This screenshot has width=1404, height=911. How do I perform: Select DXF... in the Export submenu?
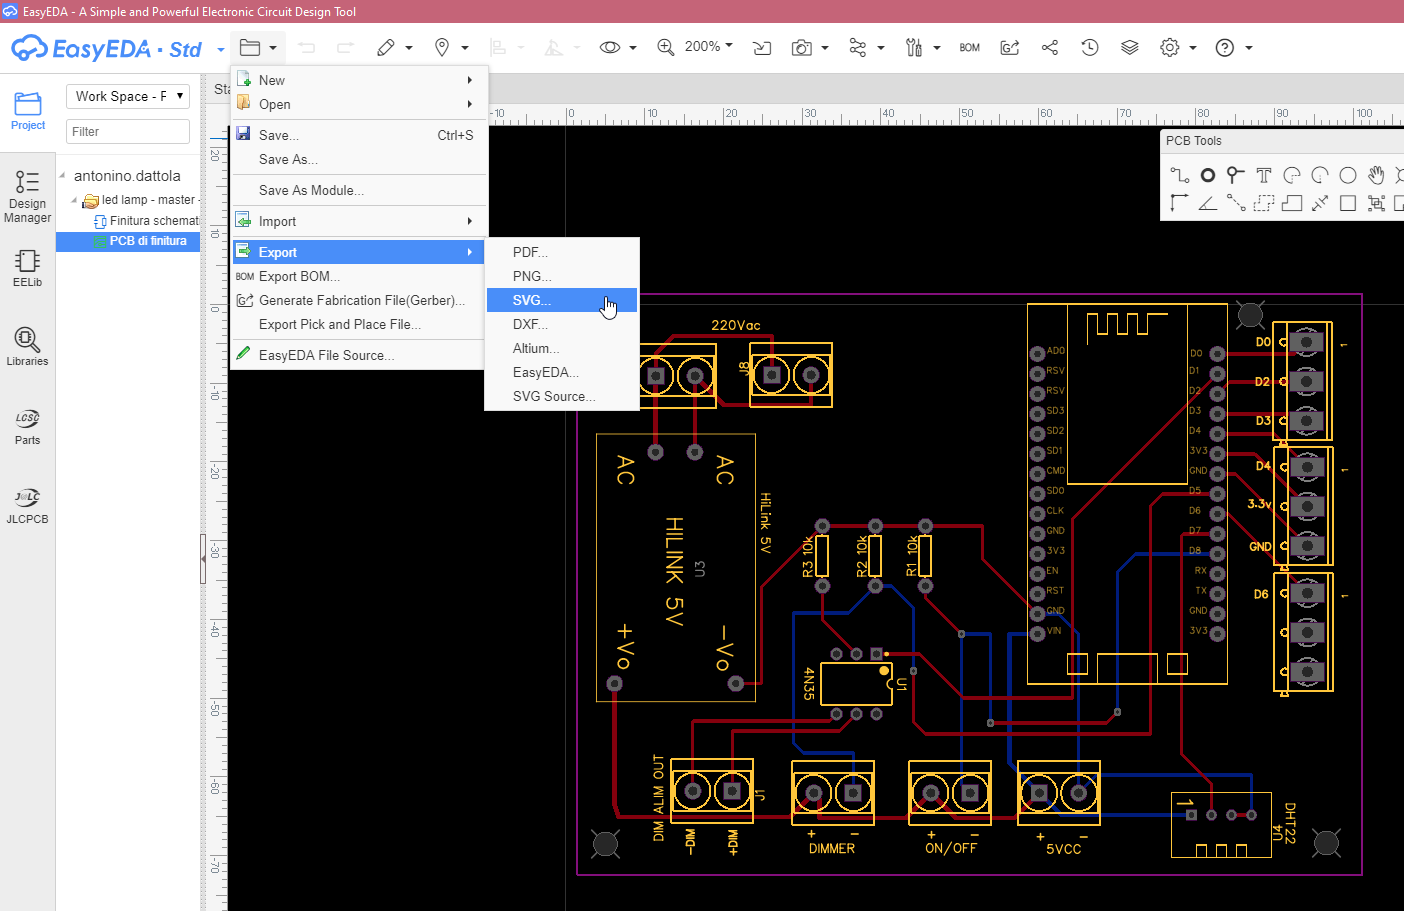point(562,324)
